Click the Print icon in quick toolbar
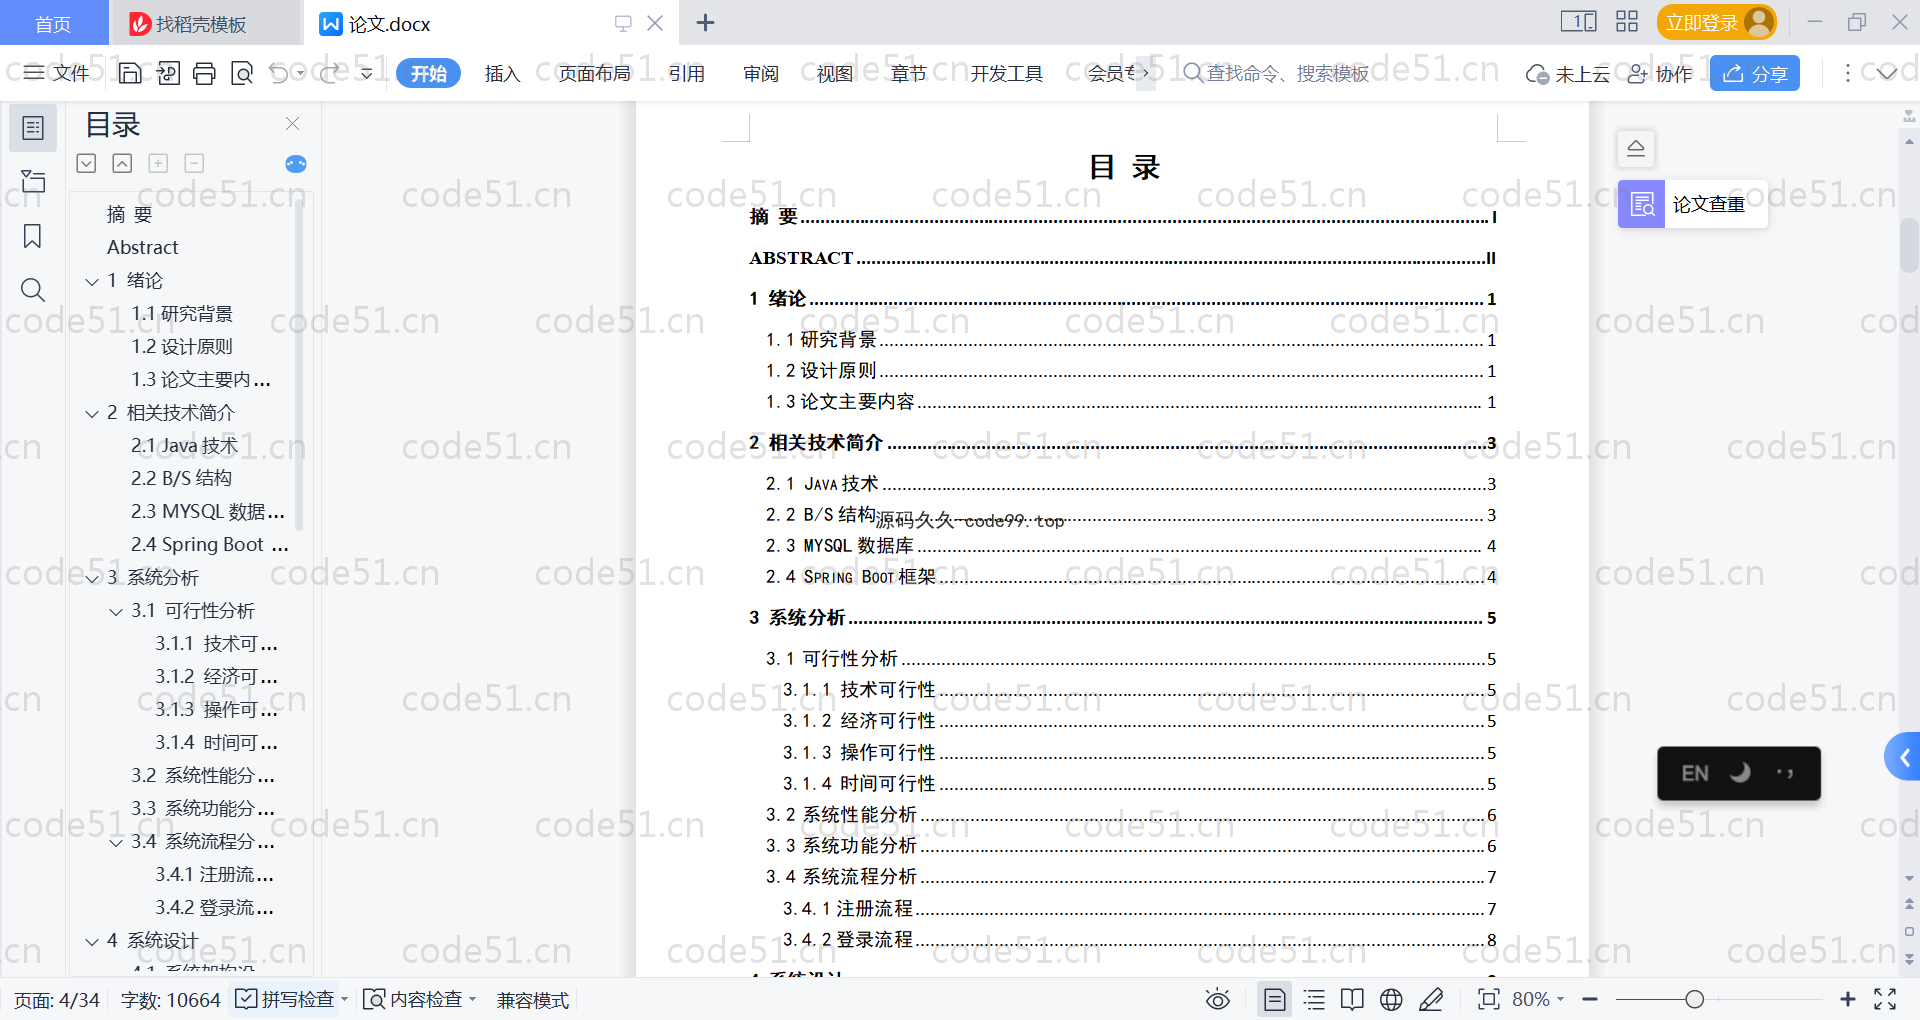The width and height of the screenshot is (1920, 1020). tap(205, 73)
